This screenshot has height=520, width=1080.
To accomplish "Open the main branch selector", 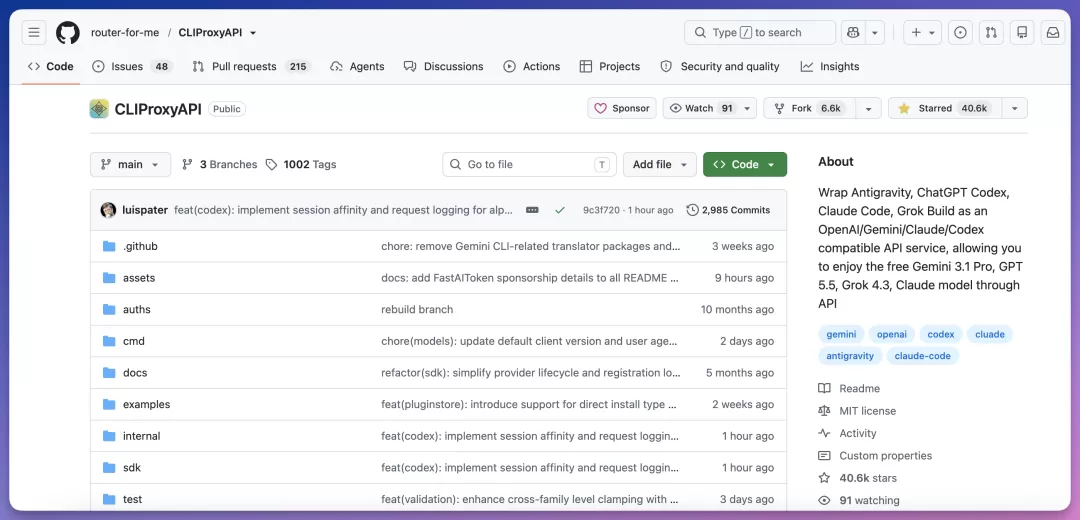I will (x=130, y=165).
